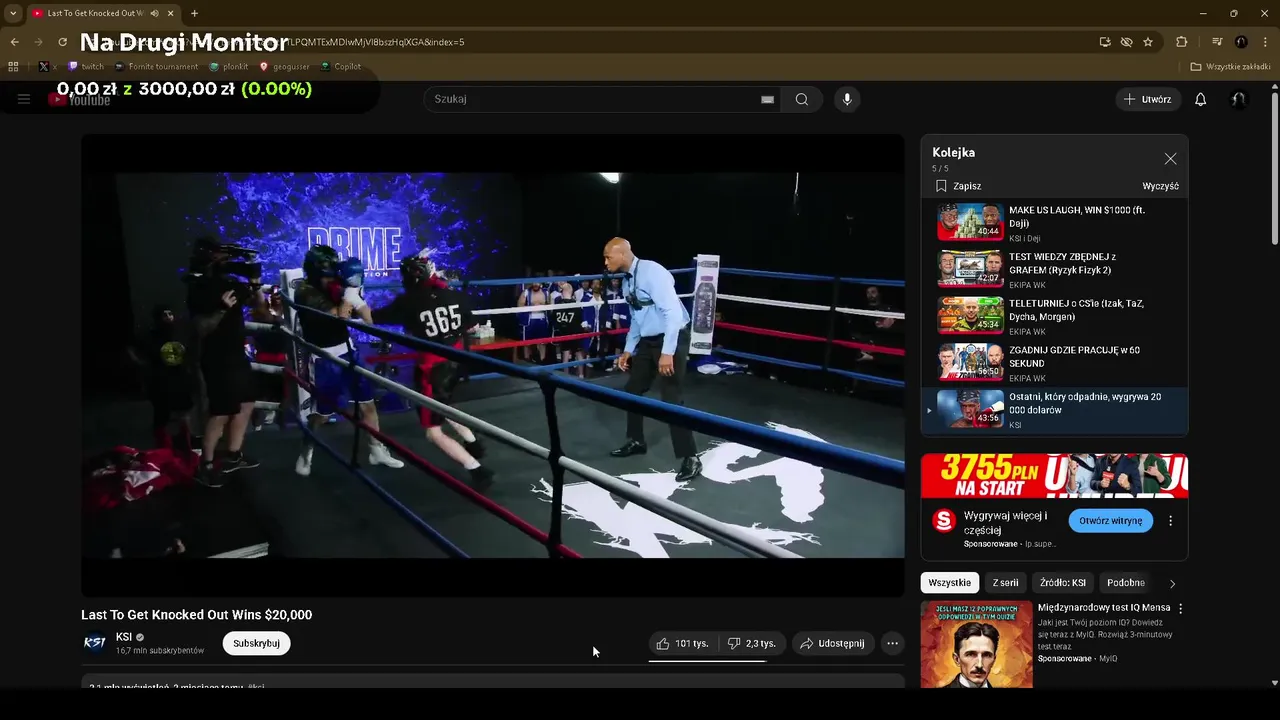
Task: Open more actions menu below video
Action: (893, 643)
